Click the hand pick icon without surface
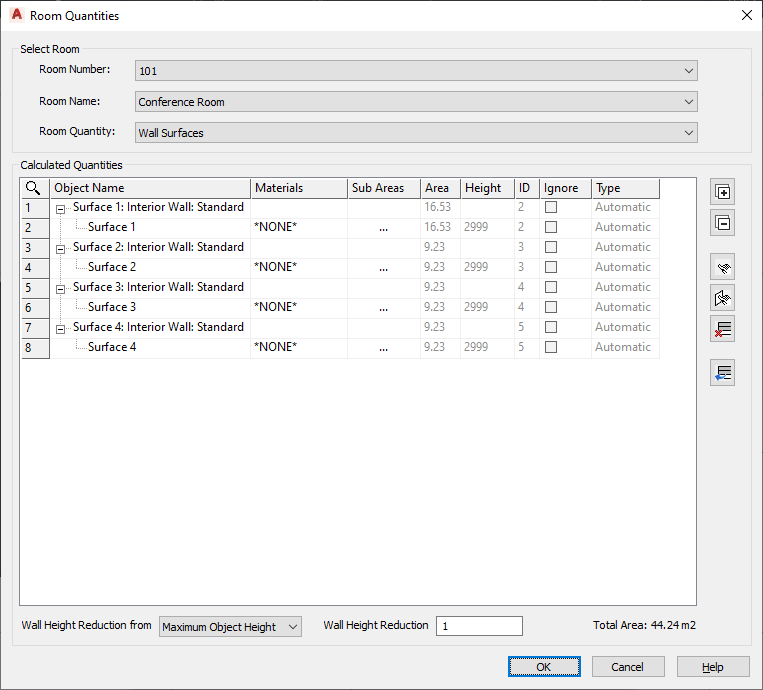763x690 pixels. click(722, 267)
